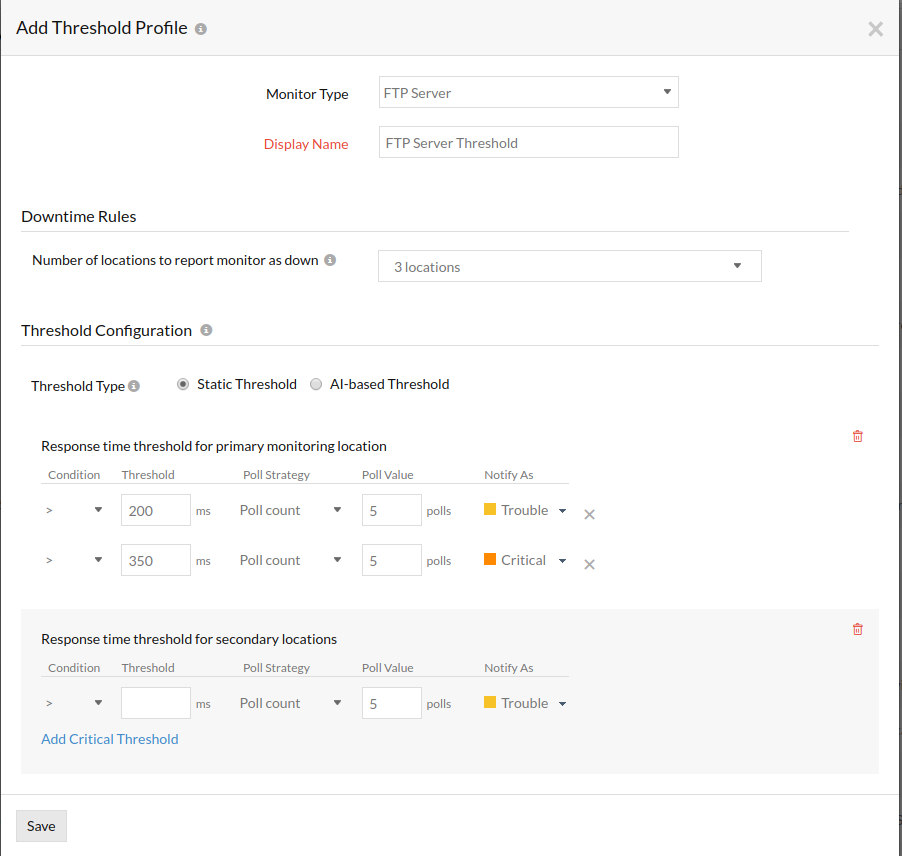Delete secondary locations threshold section
The width and height of the screenshot is (902, 856).
pos(857,629)
